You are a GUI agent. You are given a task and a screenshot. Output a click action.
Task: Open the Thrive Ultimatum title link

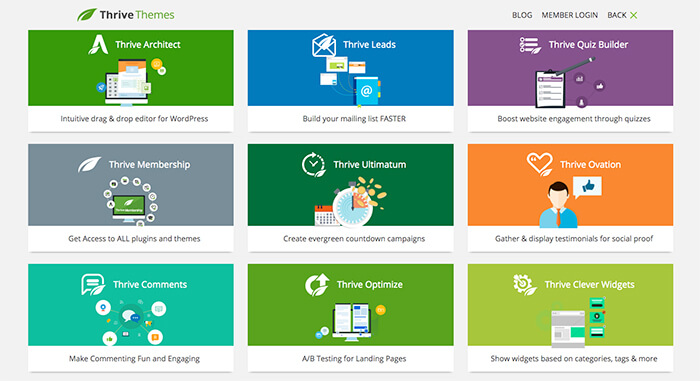(x=370, y=164)
